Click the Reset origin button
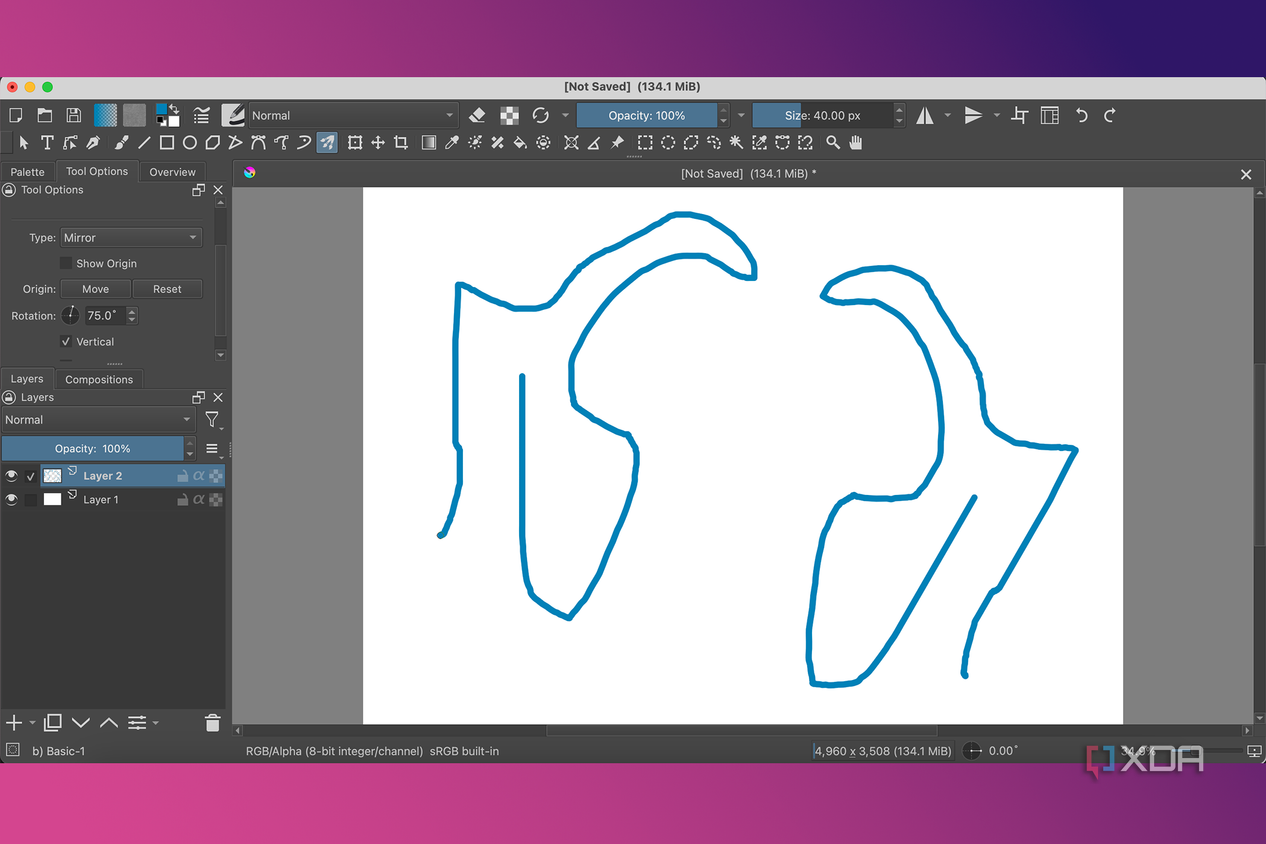This screenshot has width=1266, height=844. pos(167,289)
